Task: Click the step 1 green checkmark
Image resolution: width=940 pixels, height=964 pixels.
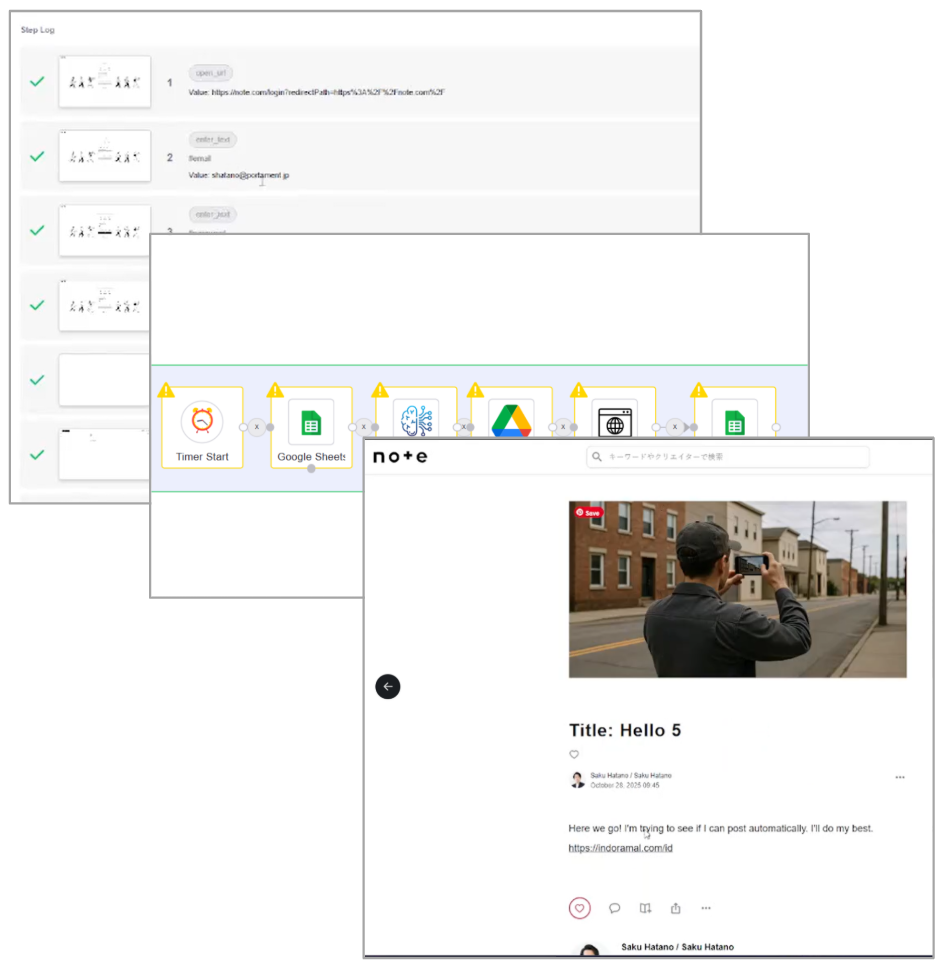Action: tap(38, 81)
